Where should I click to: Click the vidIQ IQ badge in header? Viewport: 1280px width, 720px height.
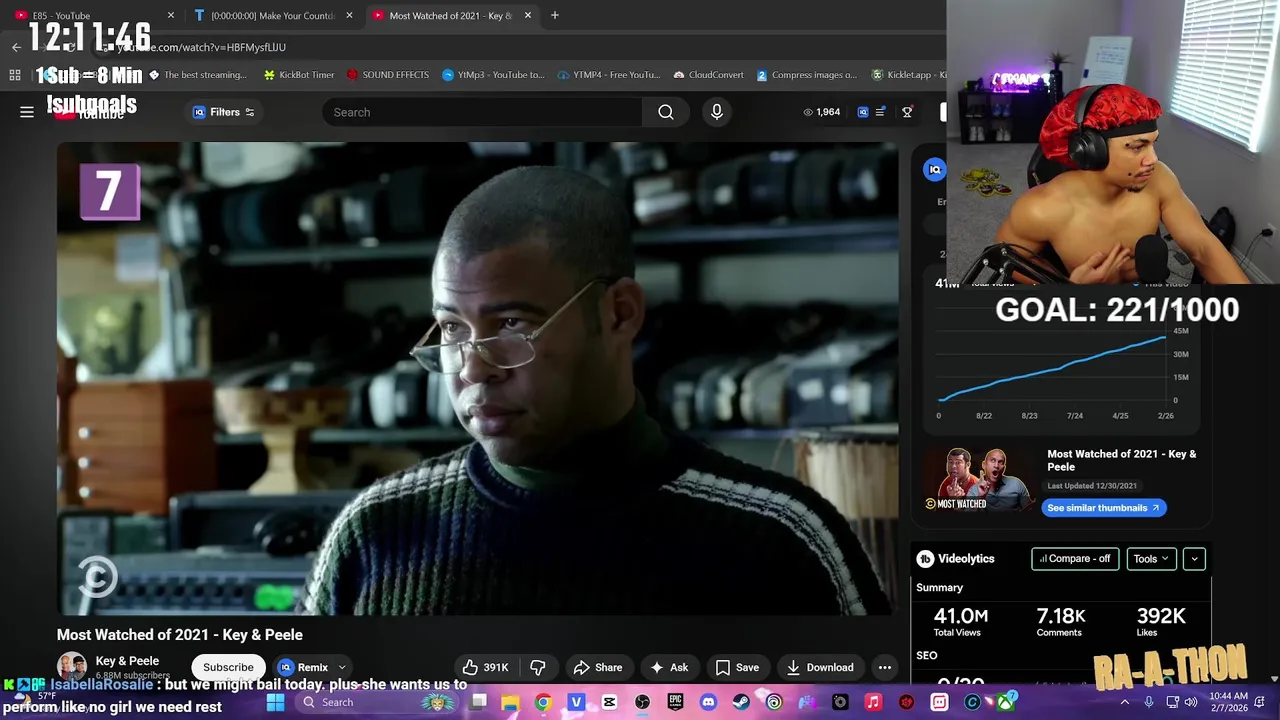[x=863, y=112]
